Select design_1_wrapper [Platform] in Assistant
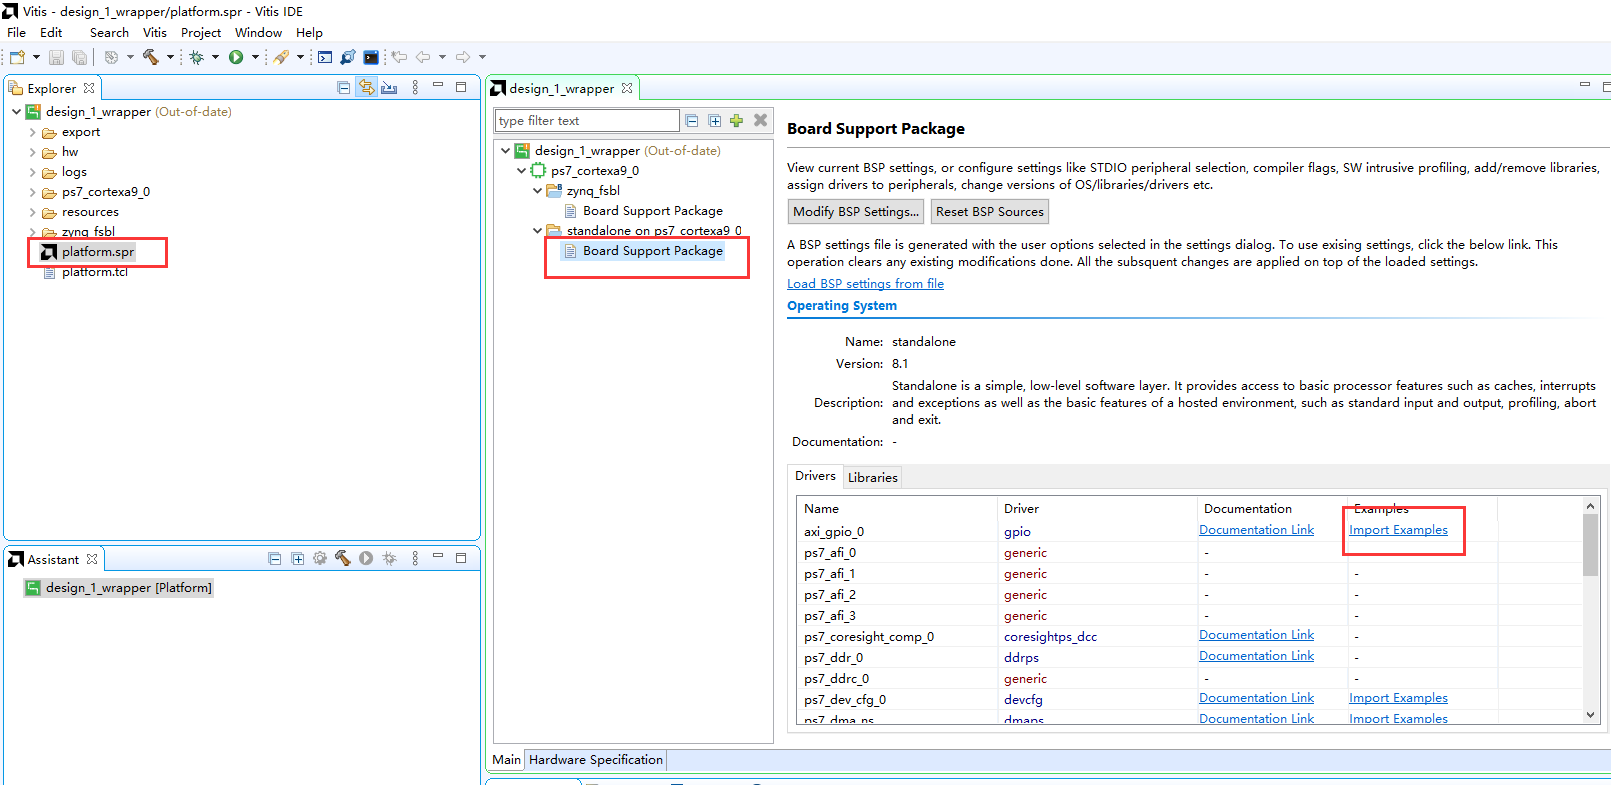This screenshot has height=785, width=1611. [x=128, y=588]
